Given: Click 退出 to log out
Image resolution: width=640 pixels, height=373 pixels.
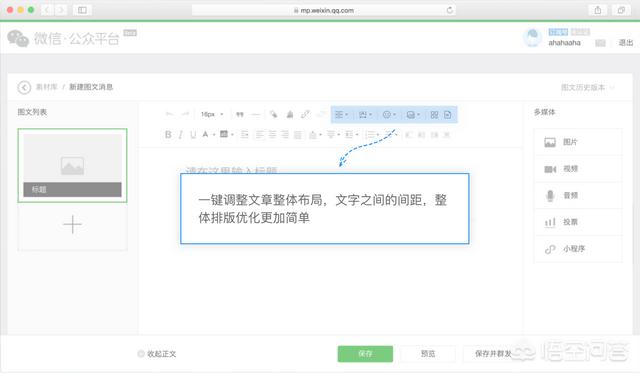Looking at the screenshot, I should pos(626,42).
